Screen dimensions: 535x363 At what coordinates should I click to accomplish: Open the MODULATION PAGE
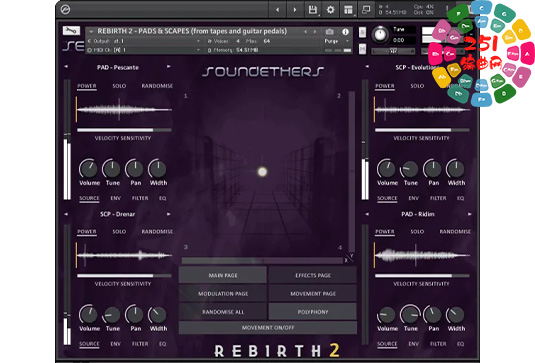[x=223, y=293]
